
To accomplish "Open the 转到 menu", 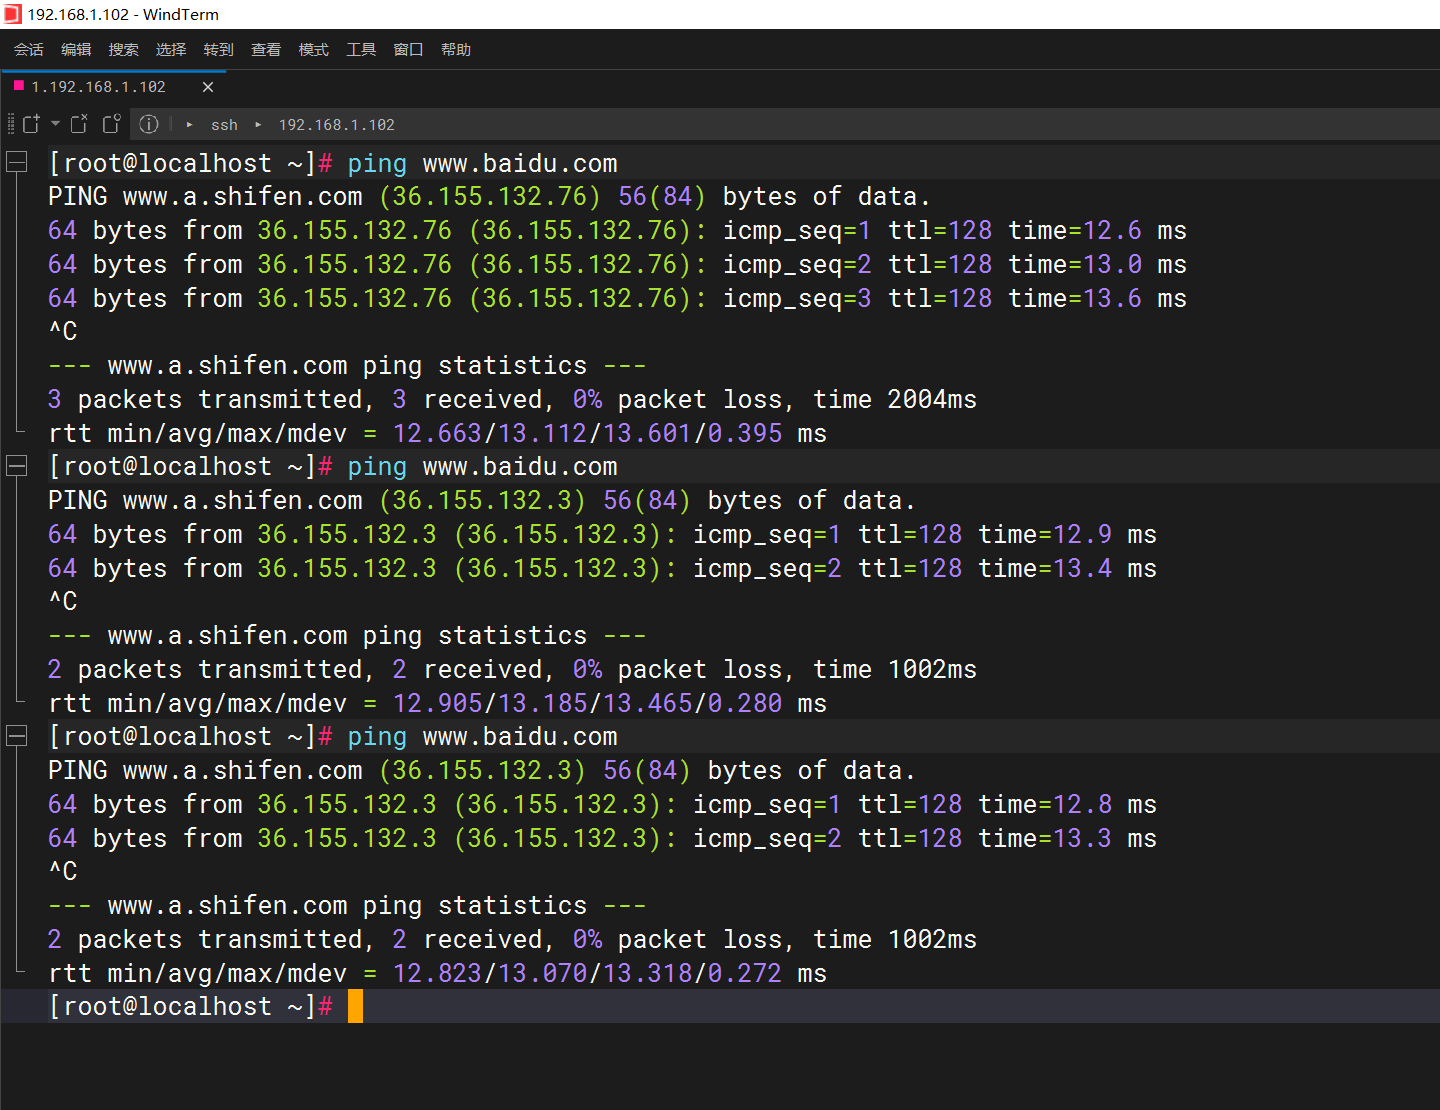I will 219,49.
